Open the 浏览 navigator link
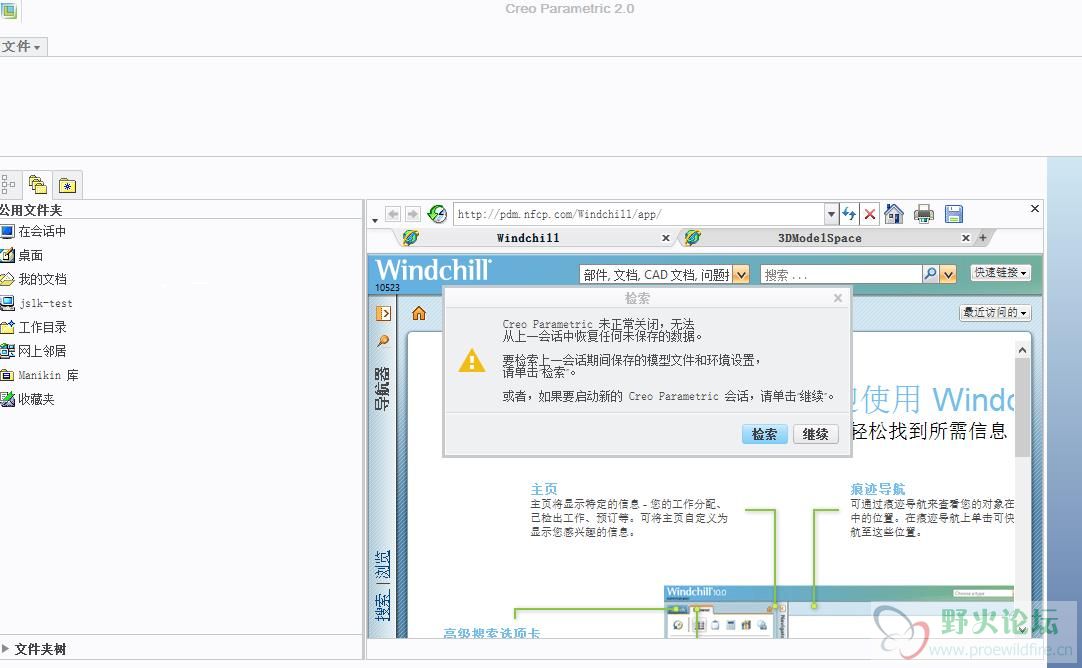 click(x=382, y=566)
